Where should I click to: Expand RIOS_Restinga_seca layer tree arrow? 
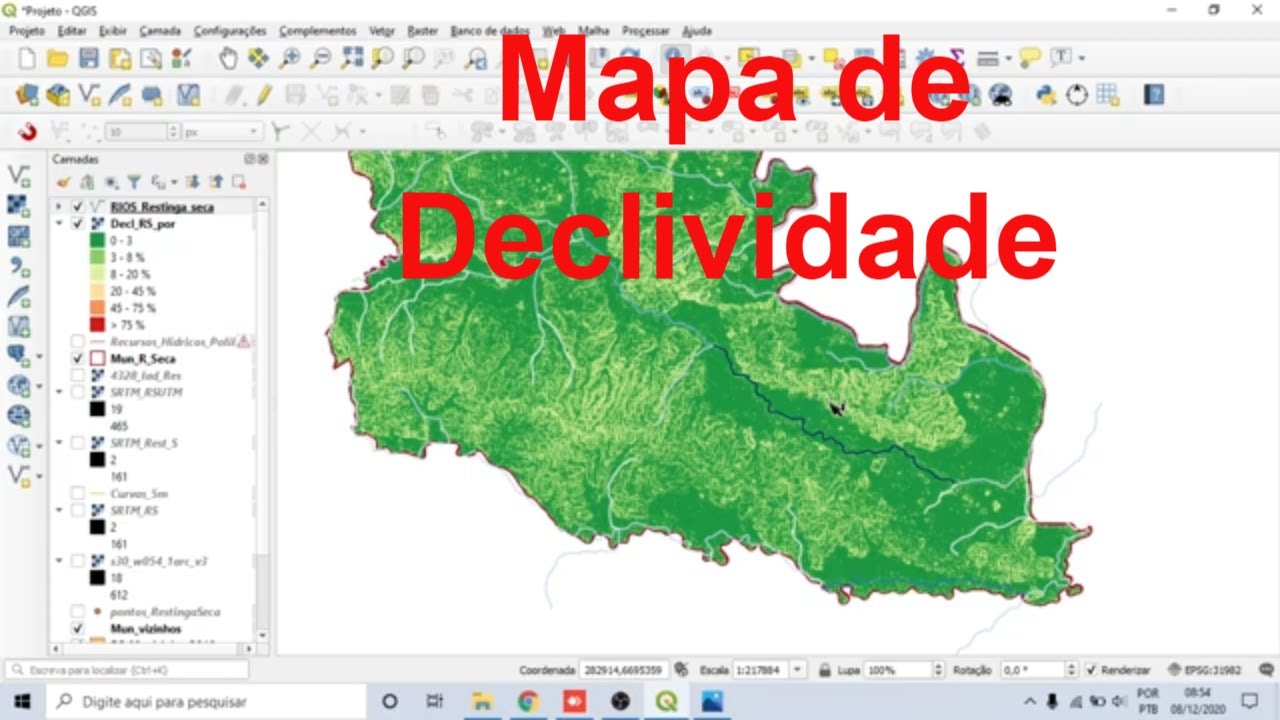(x=59, y=207)
